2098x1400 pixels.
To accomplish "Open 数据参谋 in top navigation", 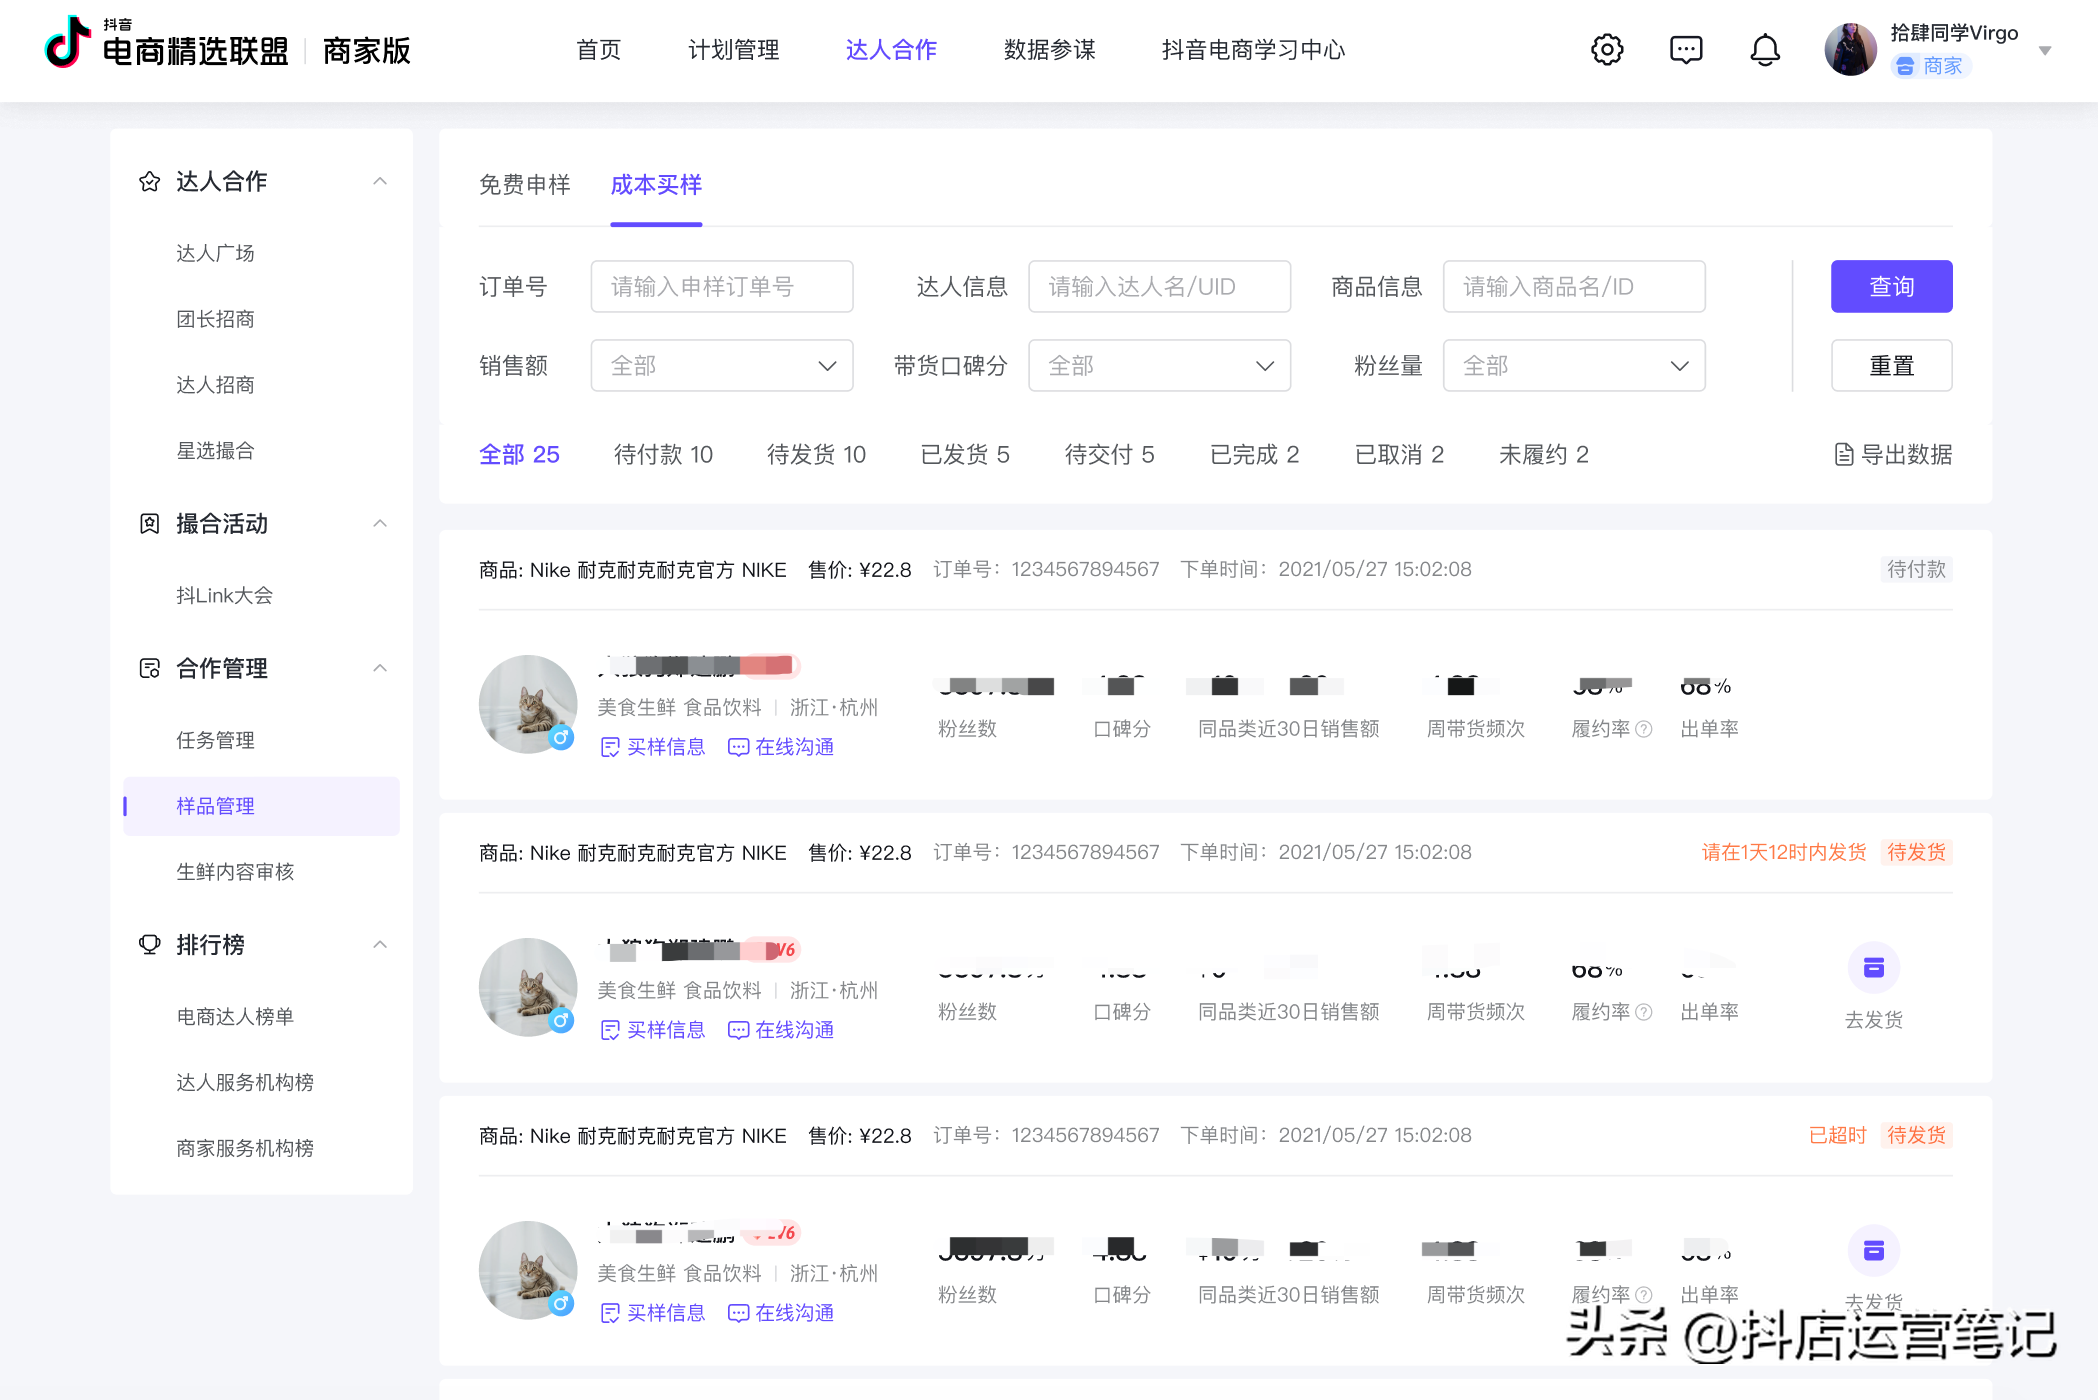I will tap(1050, 50).
